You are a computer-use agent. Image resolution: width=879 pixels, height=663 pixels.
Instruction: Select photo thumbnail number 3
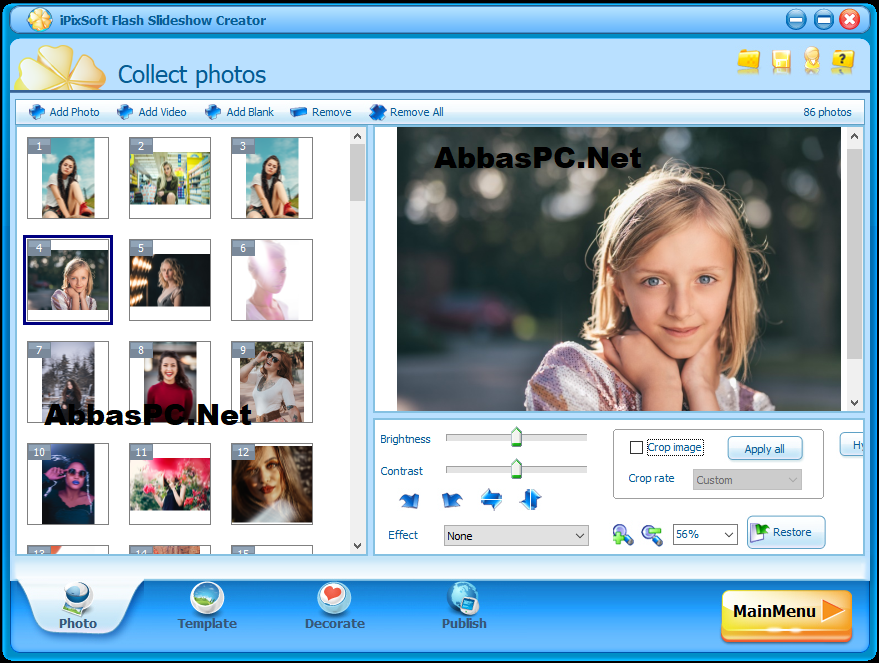point(272,178)
